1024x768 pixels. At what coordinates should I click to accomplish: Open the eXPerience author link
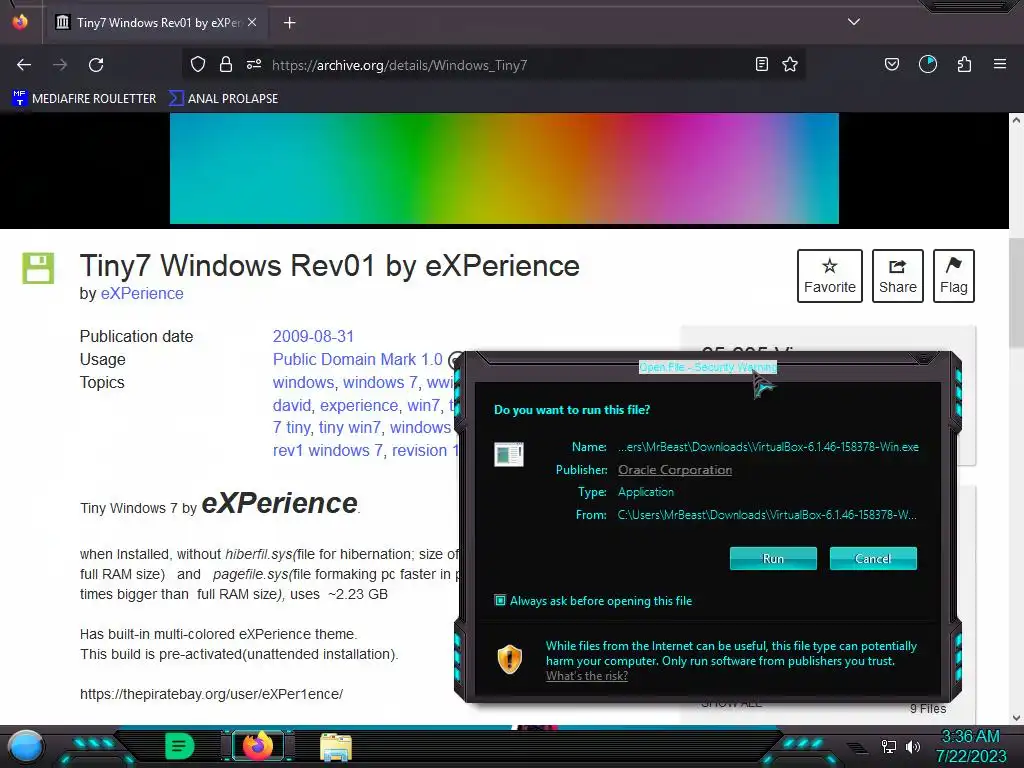click(142, 293)
